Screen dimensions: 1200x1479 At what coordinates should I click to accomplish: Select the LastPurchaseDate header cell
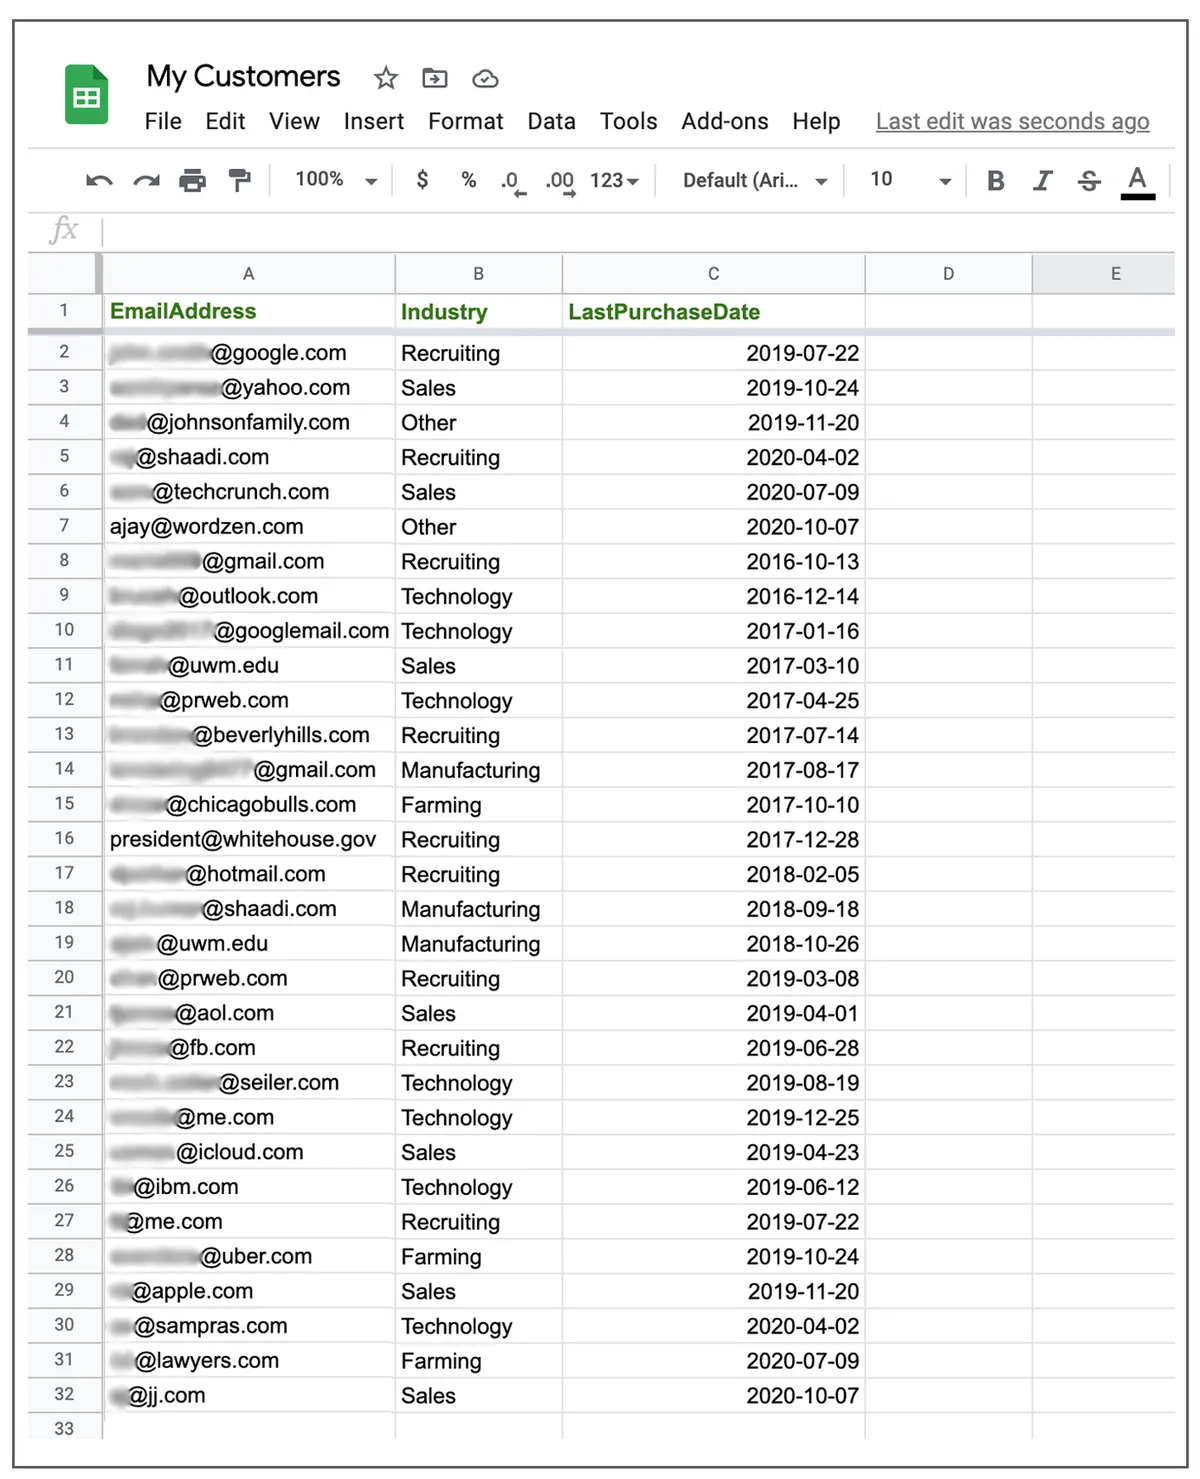pyautogui.click(x=713, y=311)
